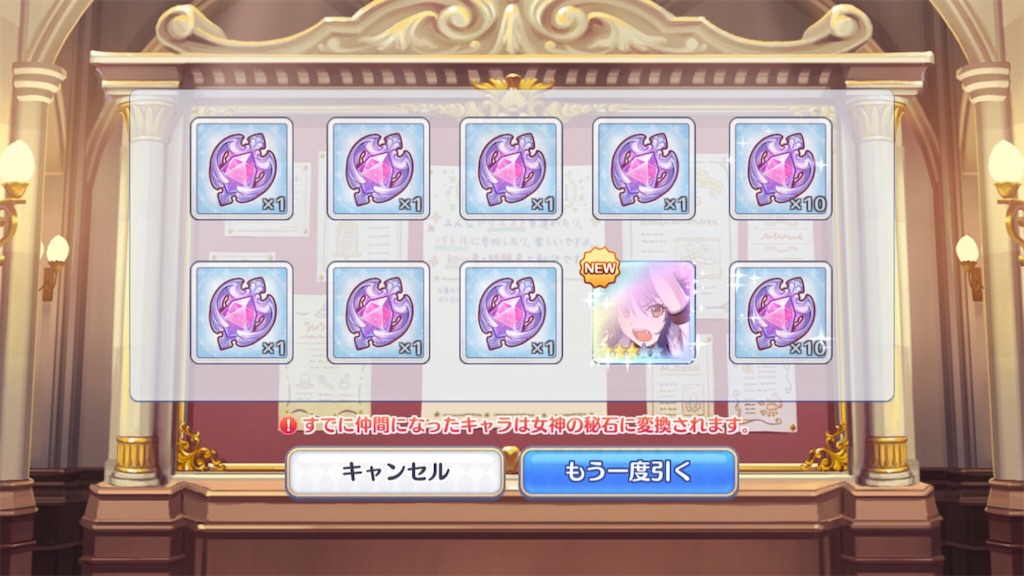Viewport: 1024px width, 576px height.
Task: Click the red exclamation warning icon
Action: pos(288,426)
